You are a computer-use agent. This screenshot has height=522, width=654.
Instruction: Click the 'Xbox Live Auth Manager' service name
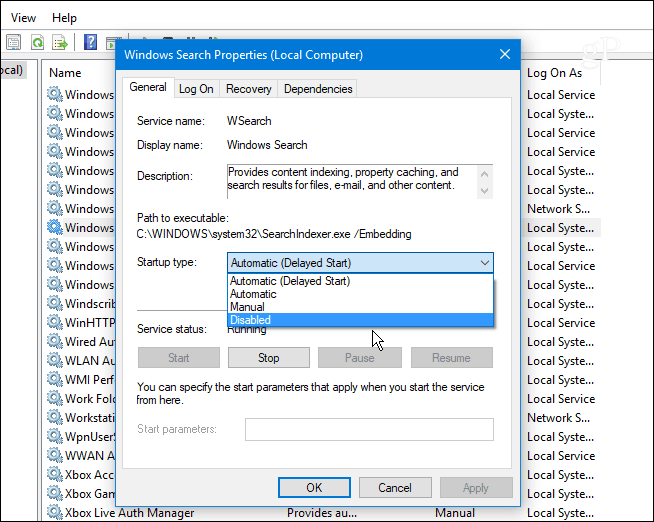(130, 512)
